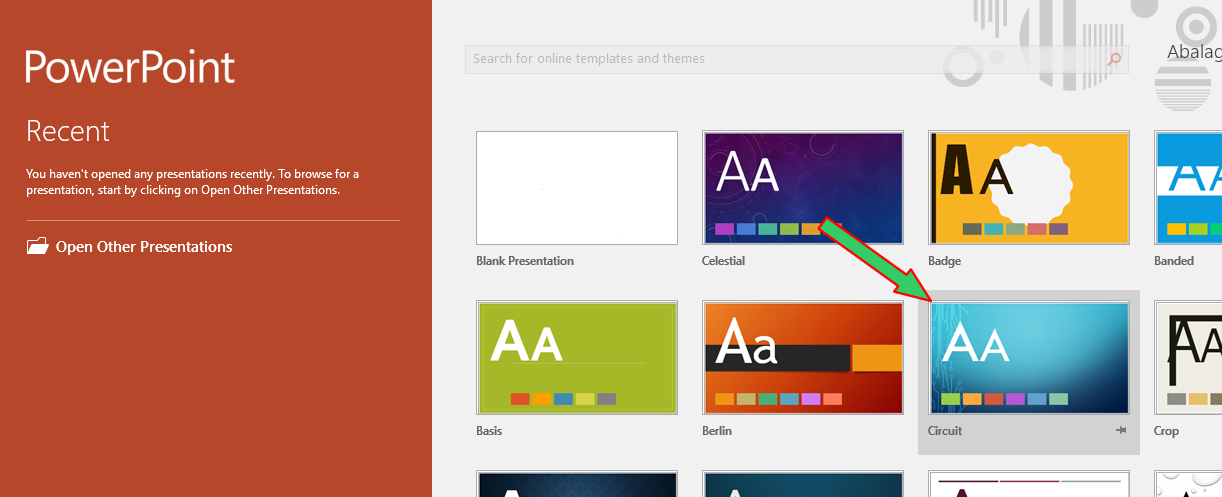Screen dimensions: 1222x497
Task: Choose the Celestial theme thumbnail
Action: coord(803,188)
